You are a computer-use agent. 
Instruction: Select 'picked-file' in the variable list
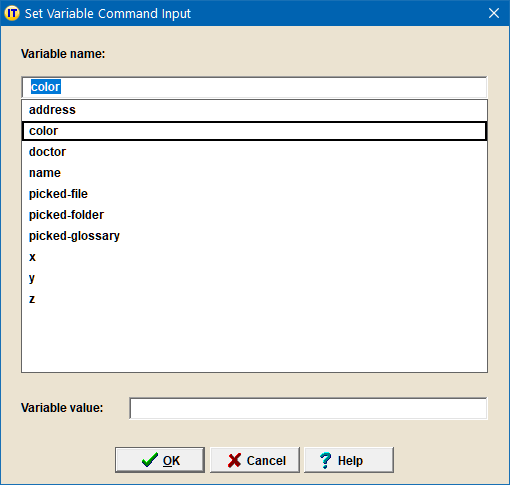(254, 194)
